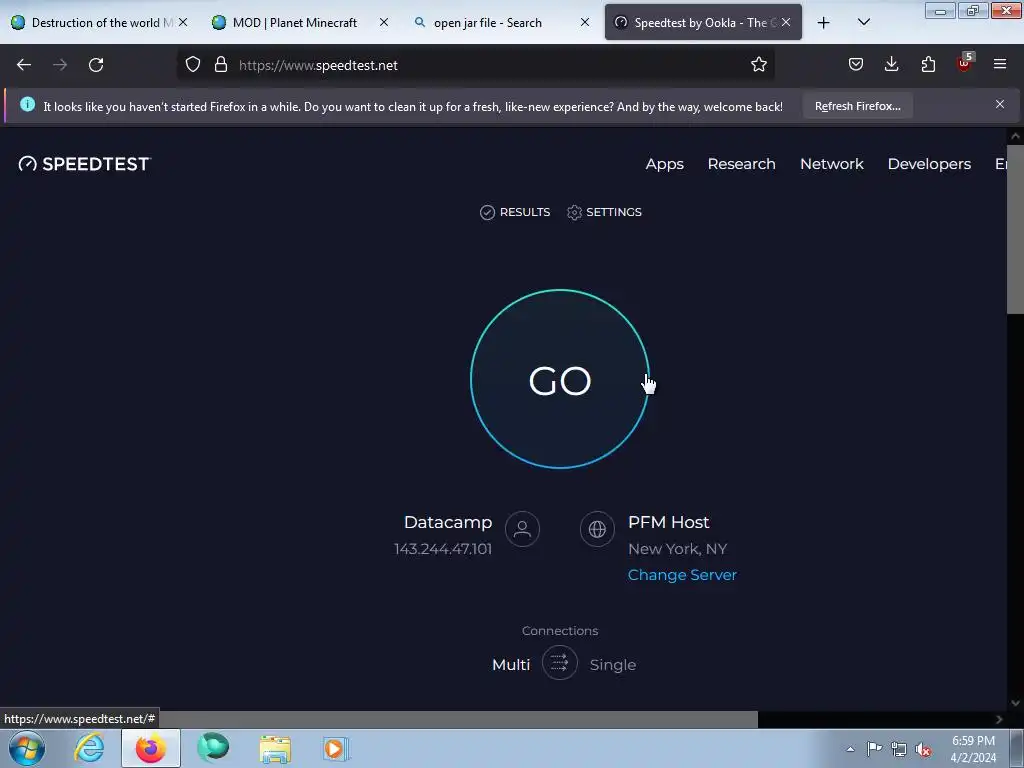
Task: Open the Downloads panel
Action: tap(891, 64)
